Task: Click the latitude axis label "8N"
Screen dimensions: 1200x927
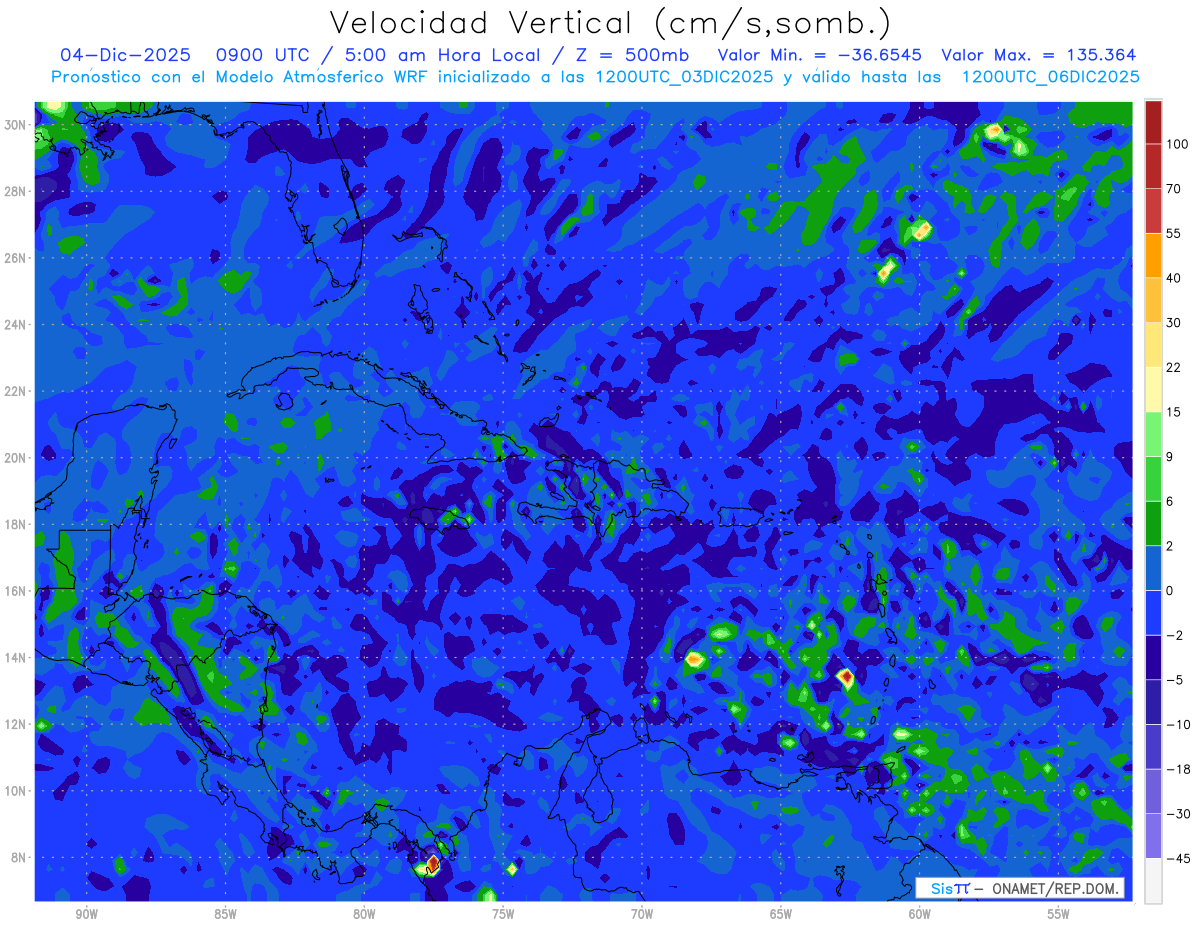Action: pos(18,858)
